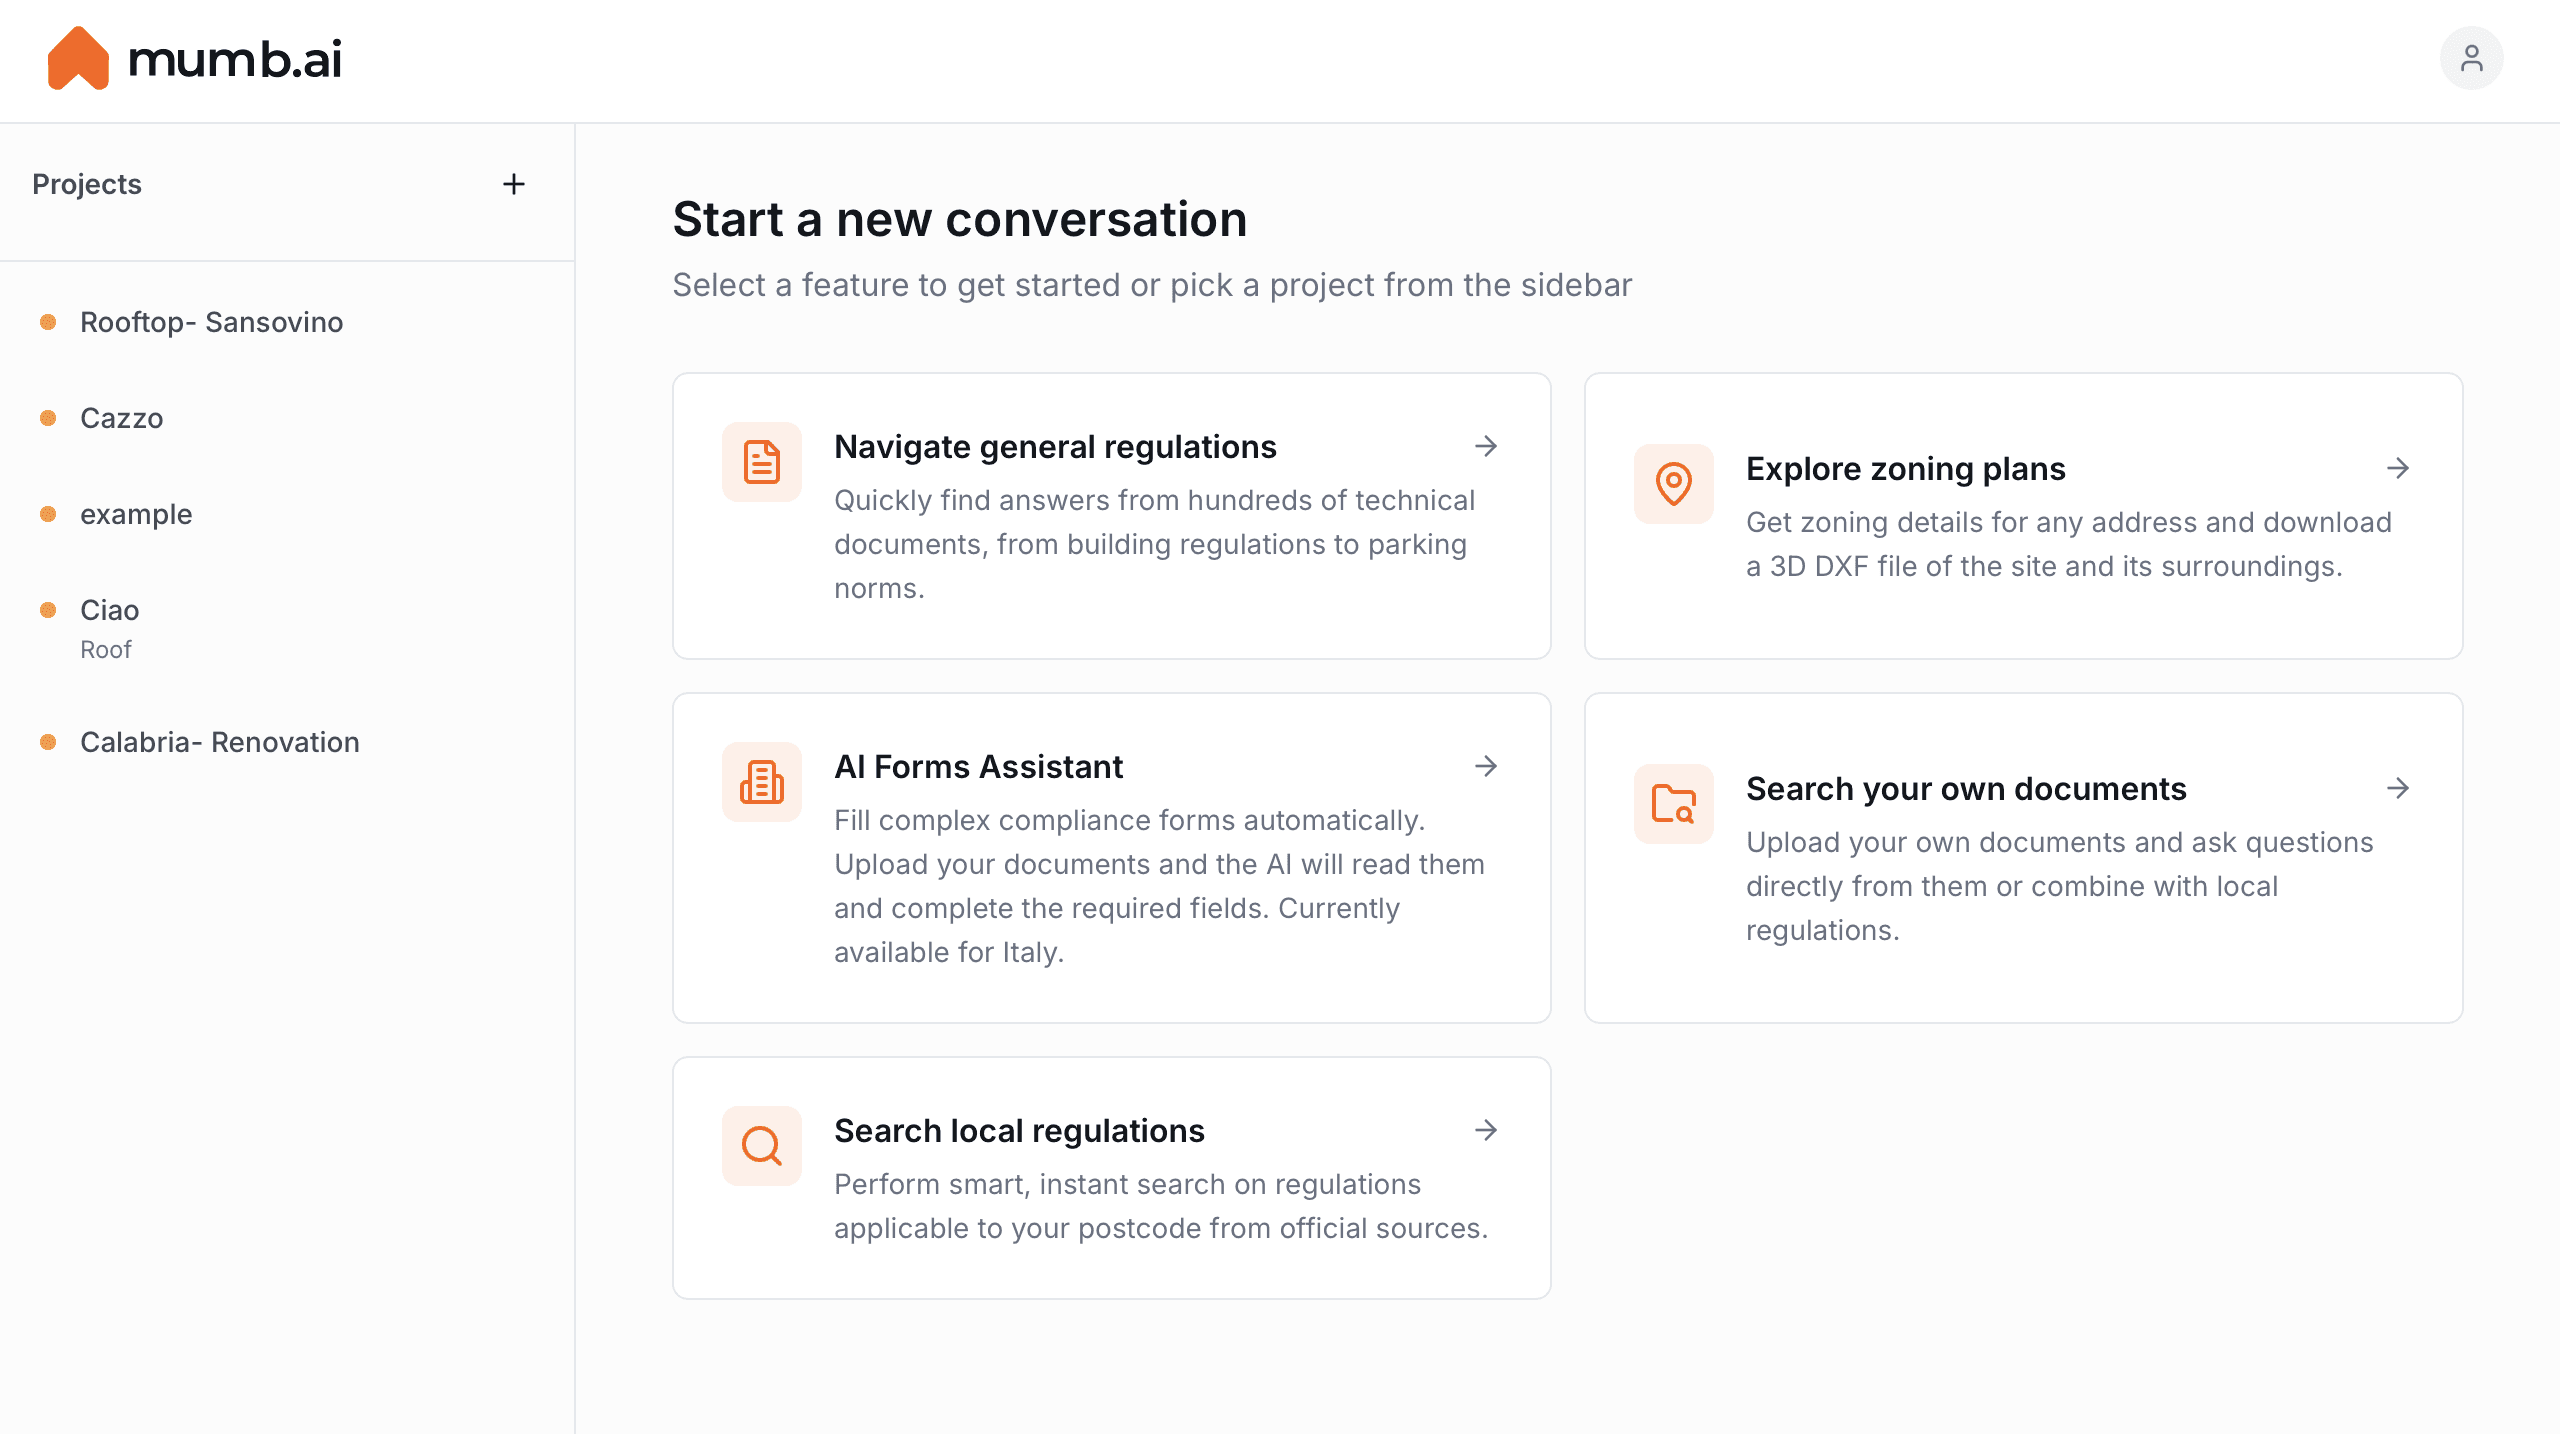Click the mumb.ai house logo
The width and height of the screenshot is (2560, 1434).
tap(78, 58)
